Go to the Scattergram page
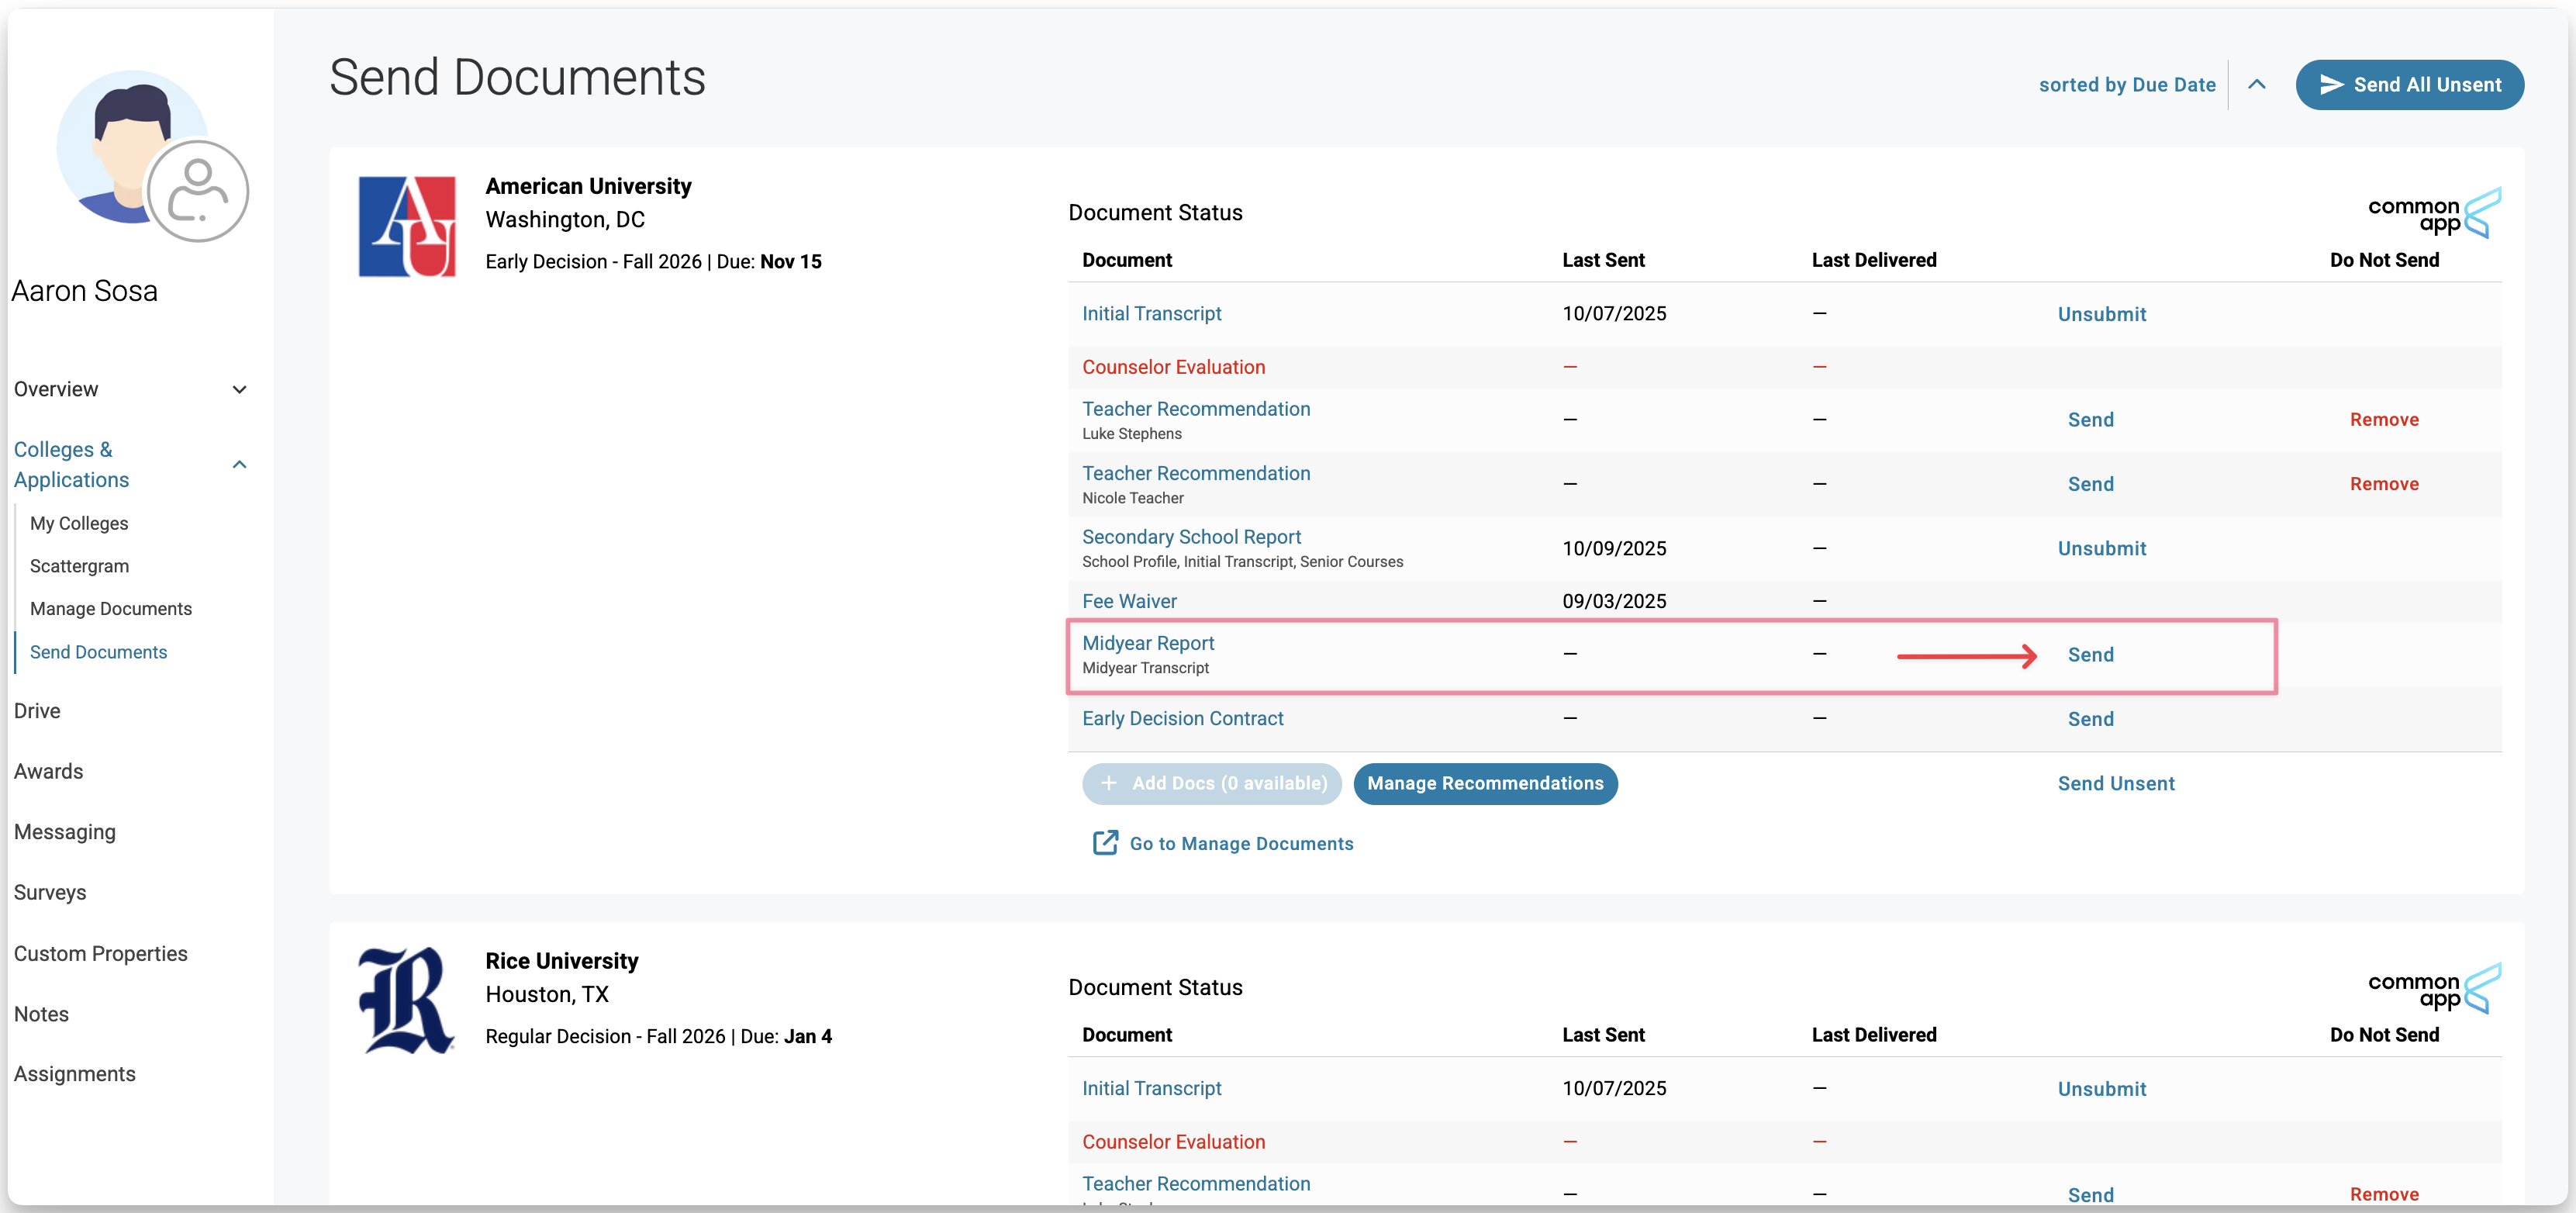2576x1213 pixels. click(79, 566)
